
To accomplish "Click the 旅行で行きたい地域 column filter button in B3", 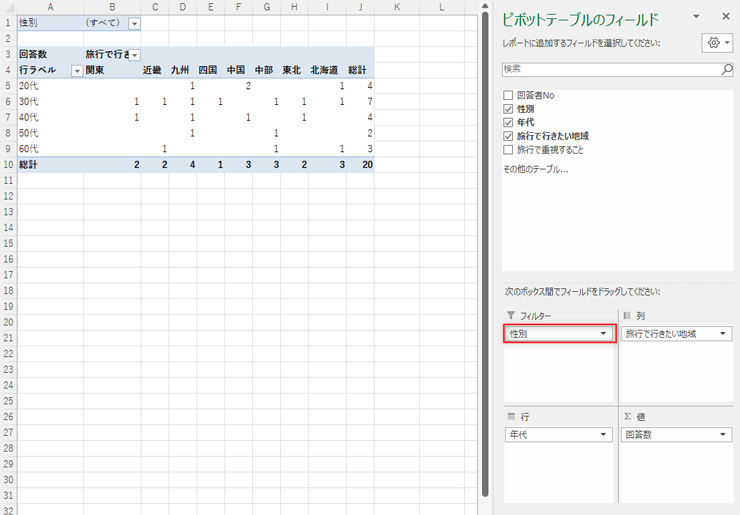I will point(135,55).
